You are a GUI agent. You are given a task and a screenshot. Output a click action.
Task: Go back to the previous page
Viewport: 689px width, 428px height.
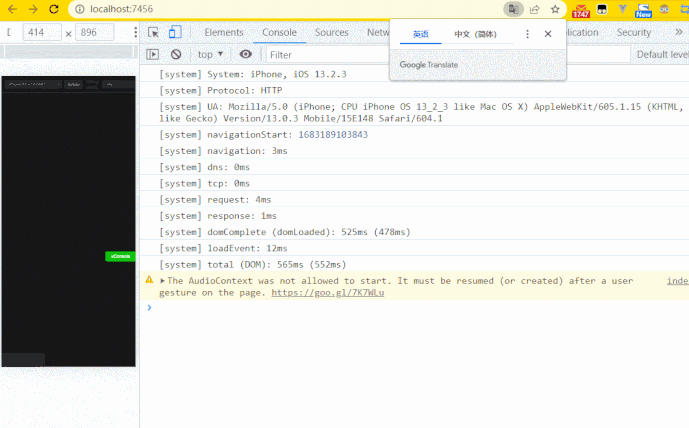pyautogui.click(x=12, y=9)
